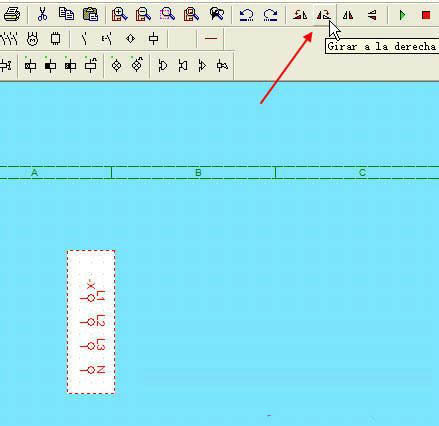Mirror the component horizontally
This screenshot has width=439, height=426.
pyautogui.click(x=348, y=15)
